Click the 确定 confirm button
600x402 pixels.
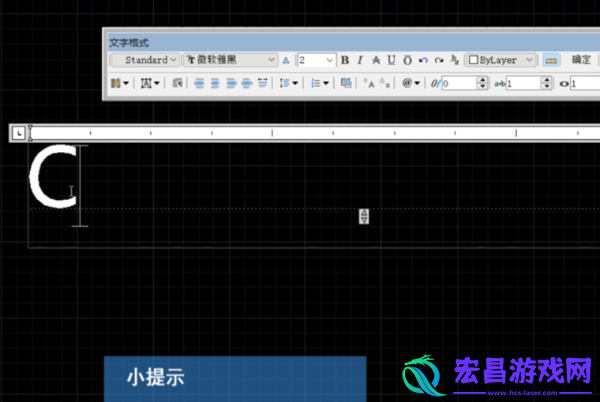click(x=581, y=60)
